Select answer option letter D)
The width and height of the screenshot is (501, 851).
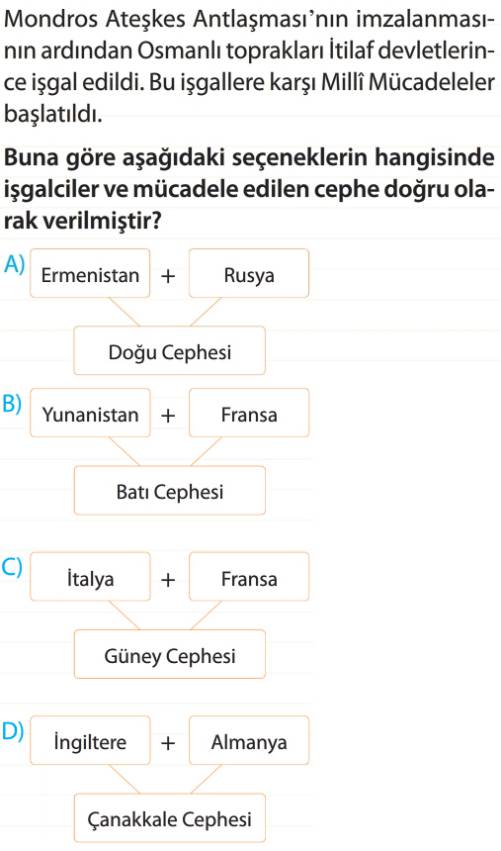pyautogui.click(x=14, y=731)
